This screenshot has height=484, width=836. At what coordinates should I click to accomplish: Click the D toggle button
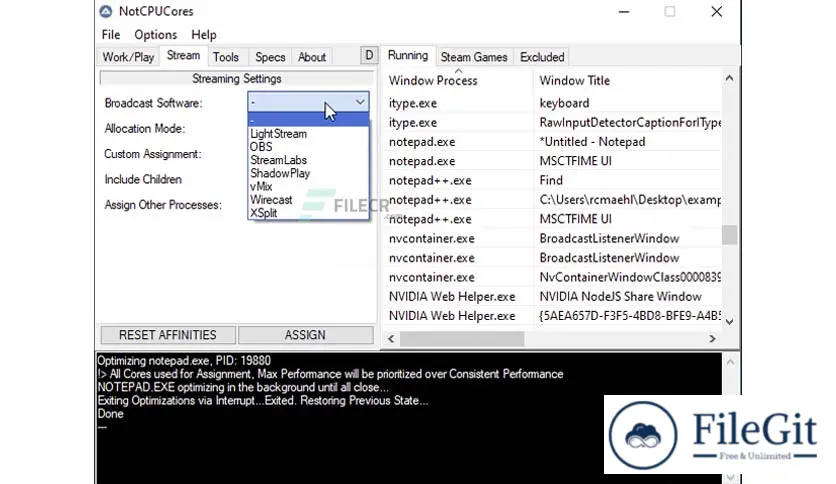click(x=369, y=55)
